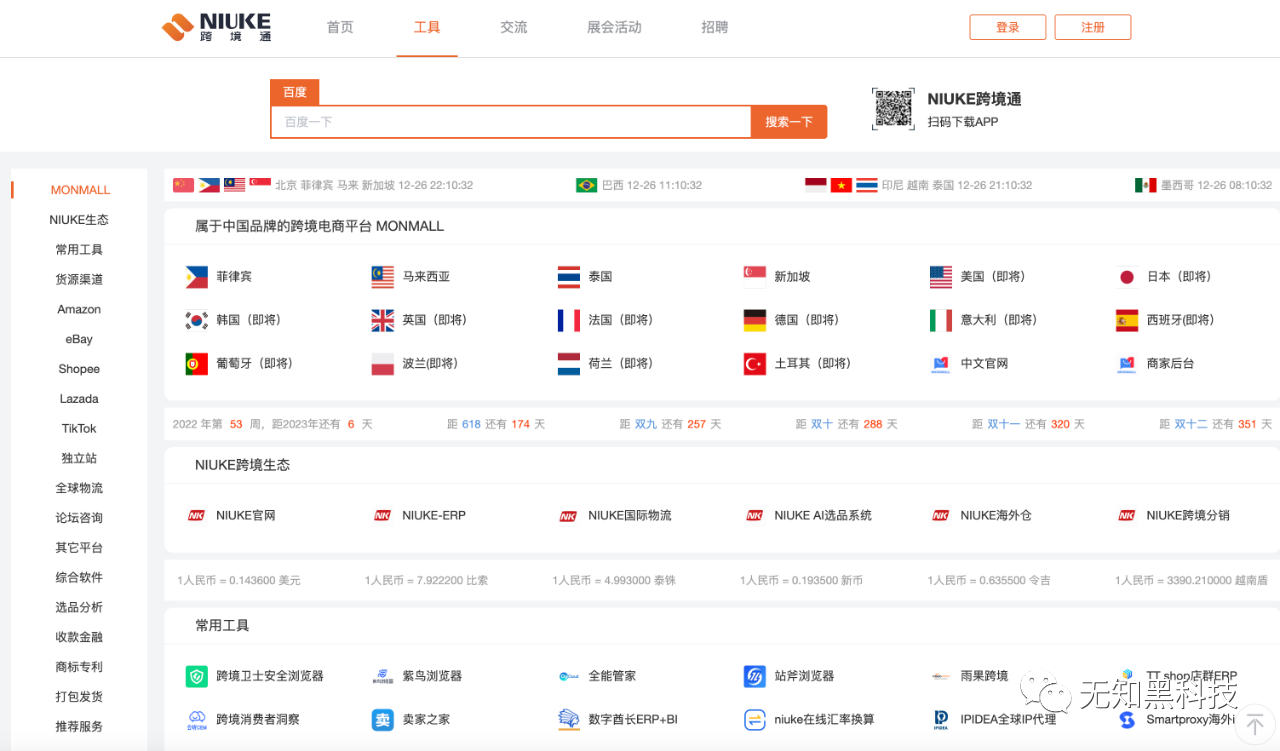Click the UK flag icon for 英国（即将）
Image resolution: width=1280 pixels, height=751 pixels.
tap(383, 320)
